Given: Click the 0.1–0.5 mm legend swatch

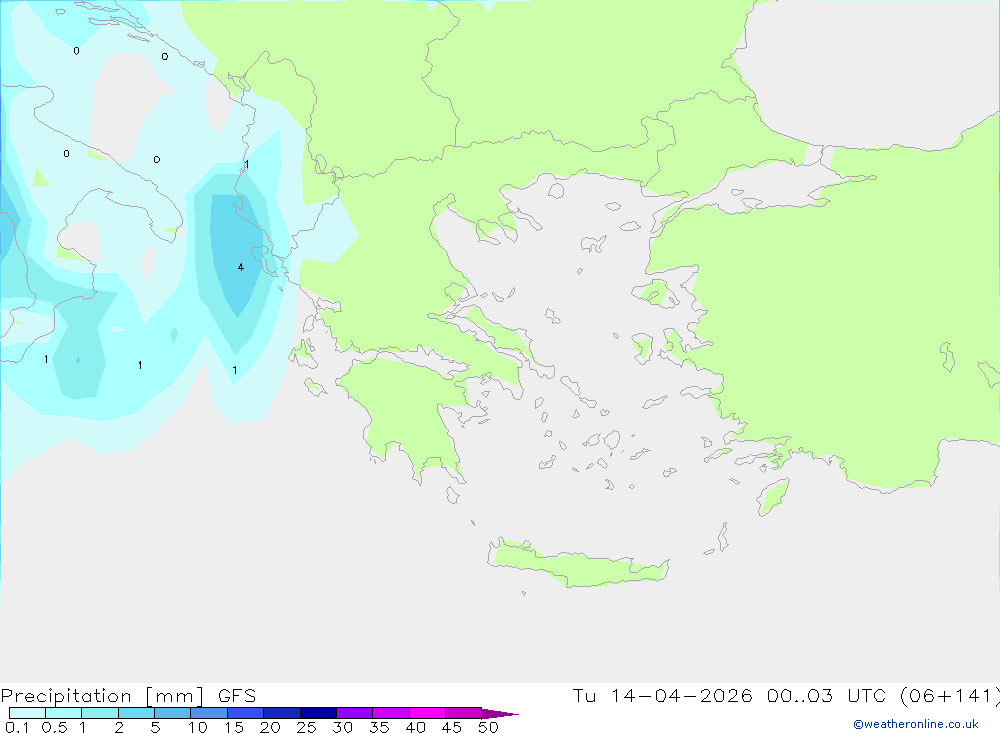Looking at the screenshot, I should tap(27, 713).
